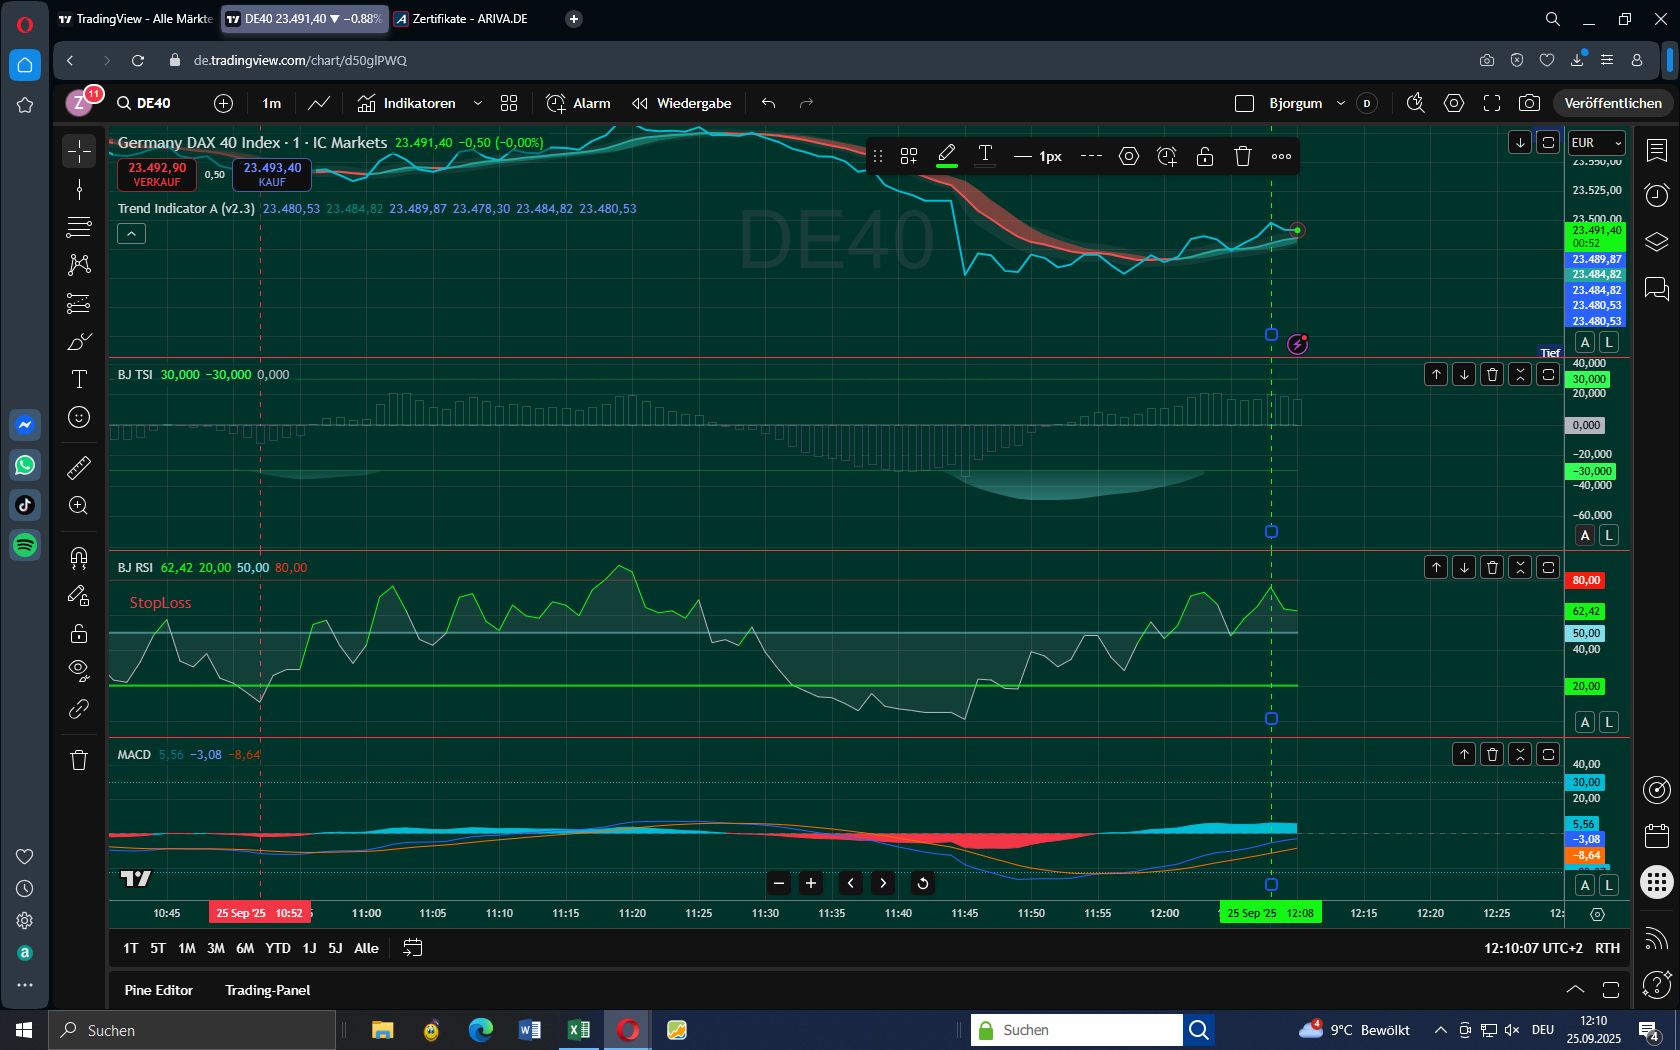This screenshot has width=1680, height=1050.
Task: Open the 1m interval dropdown
Action: [x=270, y=103]
